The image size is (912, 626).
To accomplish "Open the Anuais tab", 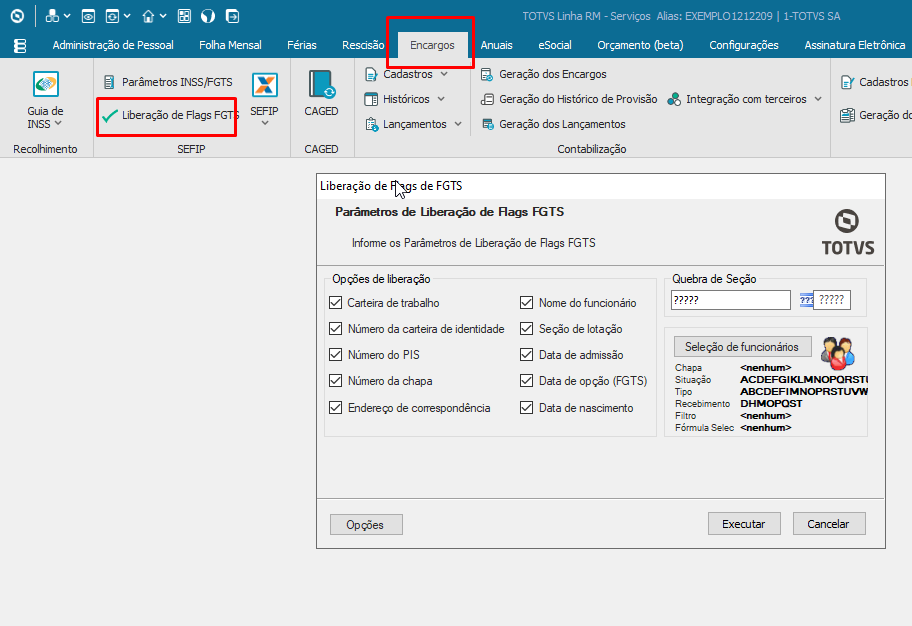I will click(496, 45).
